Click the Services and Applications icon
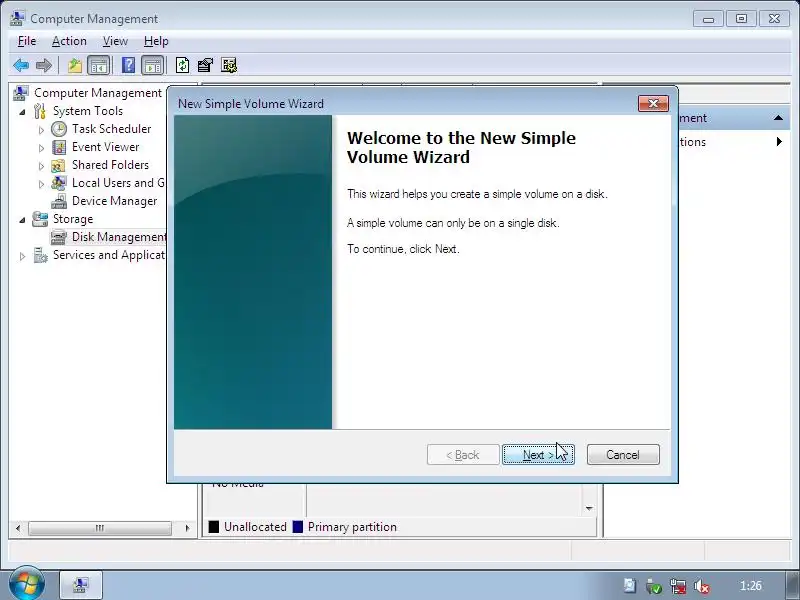Image resolution: width=800 pixels, height=600 pixels. 40,255
